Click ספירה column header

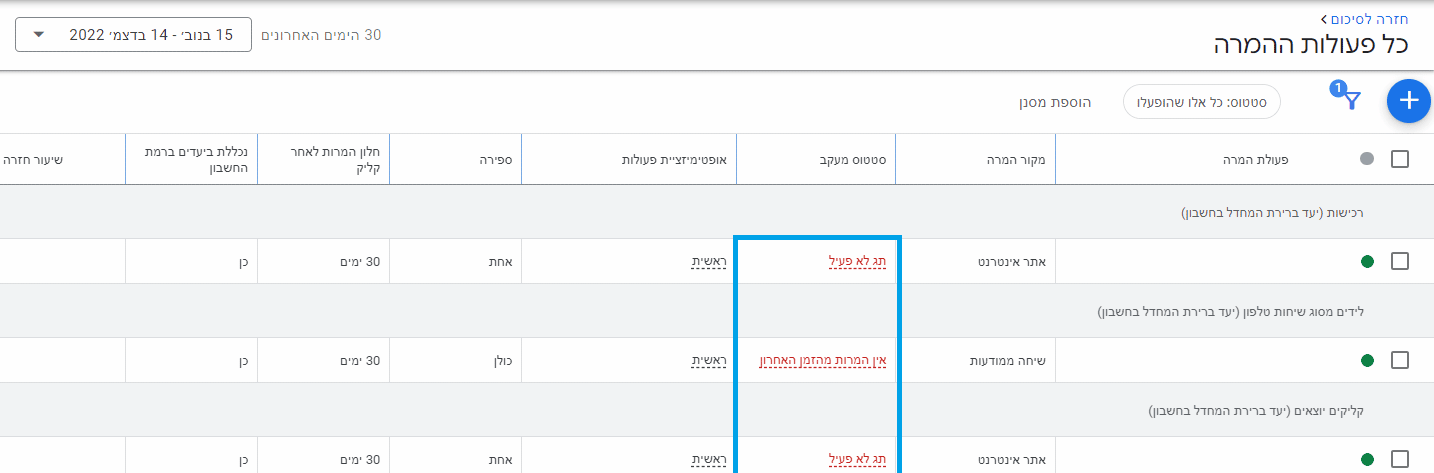[x=497, y=159]
